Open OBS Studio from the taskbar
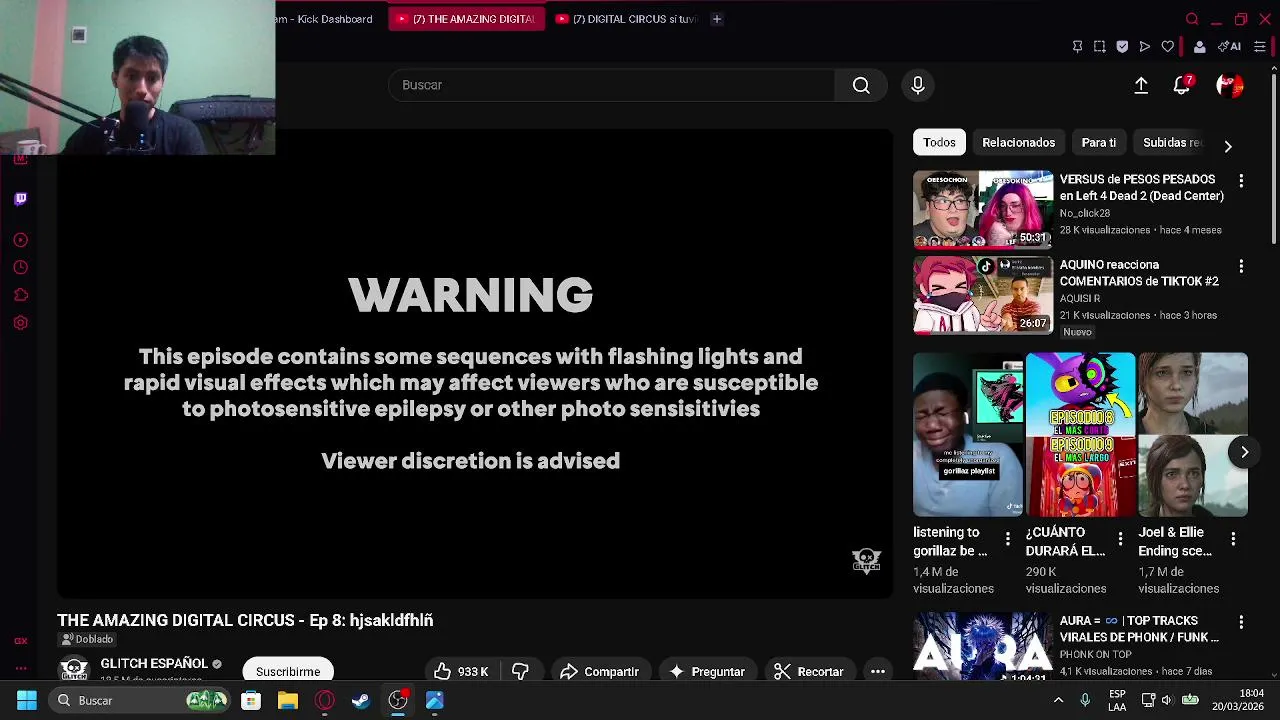The image size is (1280, 720). (x=398, y=700)
